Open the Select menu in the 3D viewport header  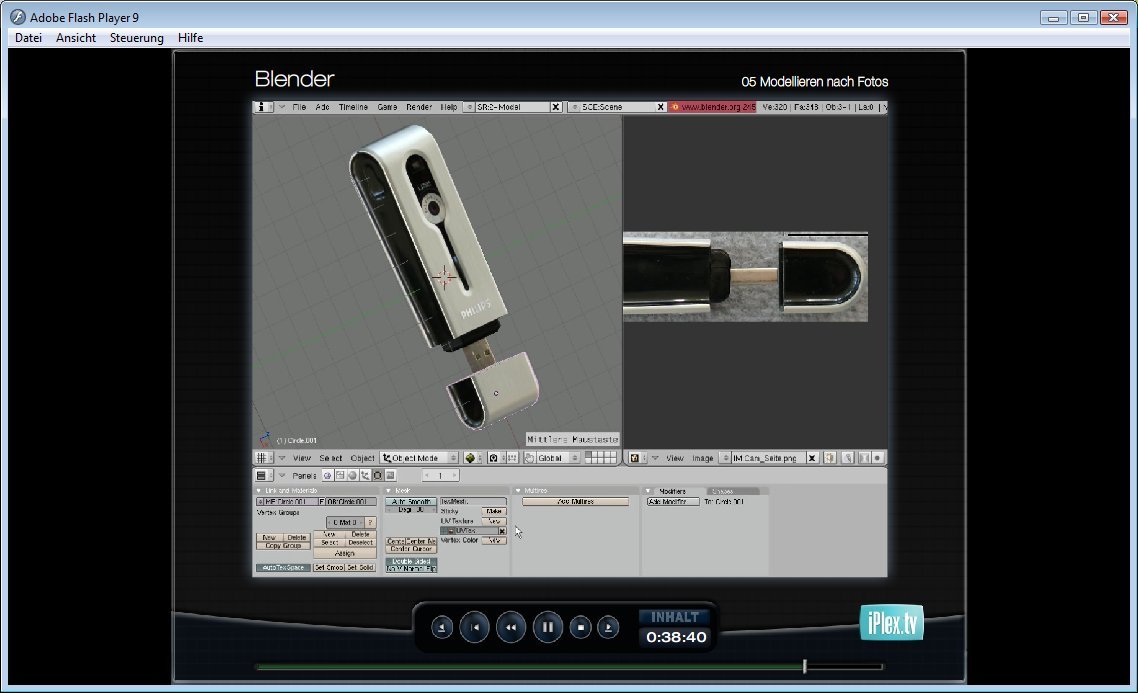click(x=330, y=458)
